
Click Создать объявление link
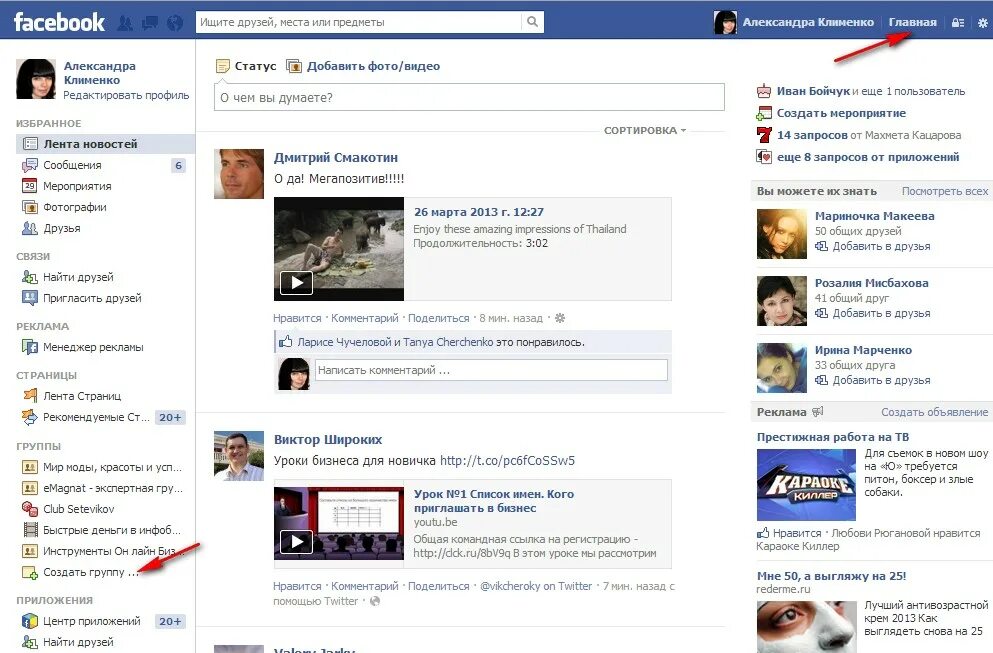[934, 412]
